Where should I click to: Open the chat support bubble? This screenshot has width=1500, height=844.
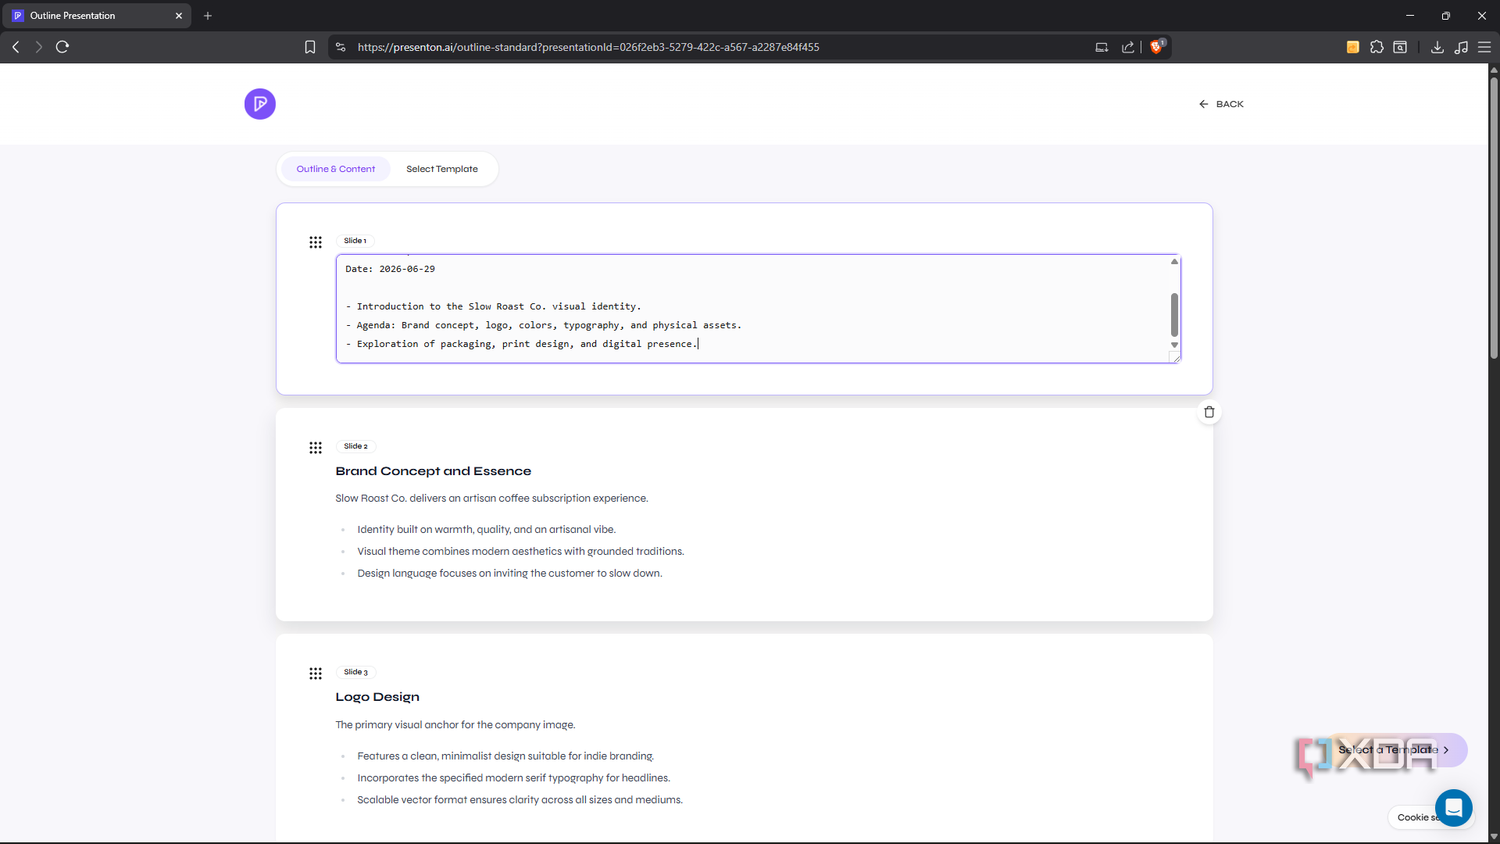point(1453,808)
